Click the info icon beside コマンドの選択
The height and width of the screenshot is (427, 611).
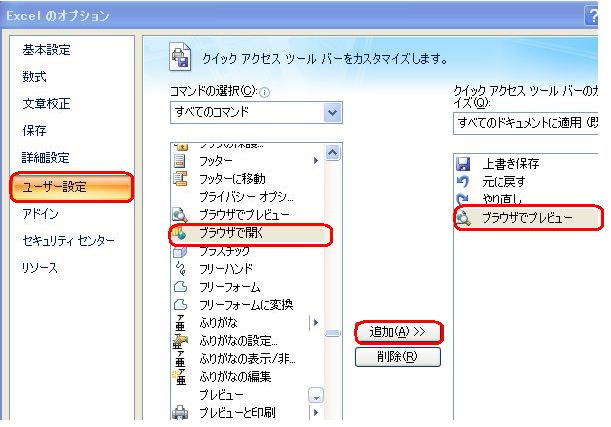[264, 93]
